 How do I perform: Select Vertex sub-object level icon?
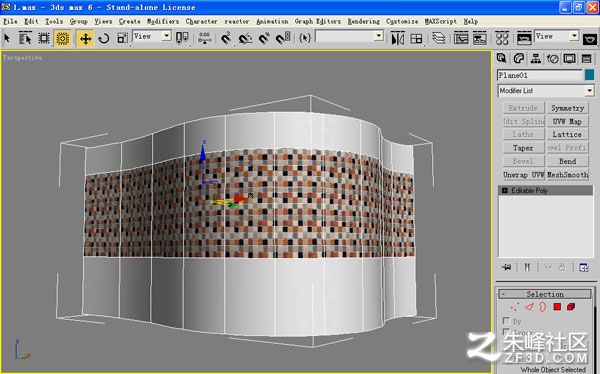point(515,307)
